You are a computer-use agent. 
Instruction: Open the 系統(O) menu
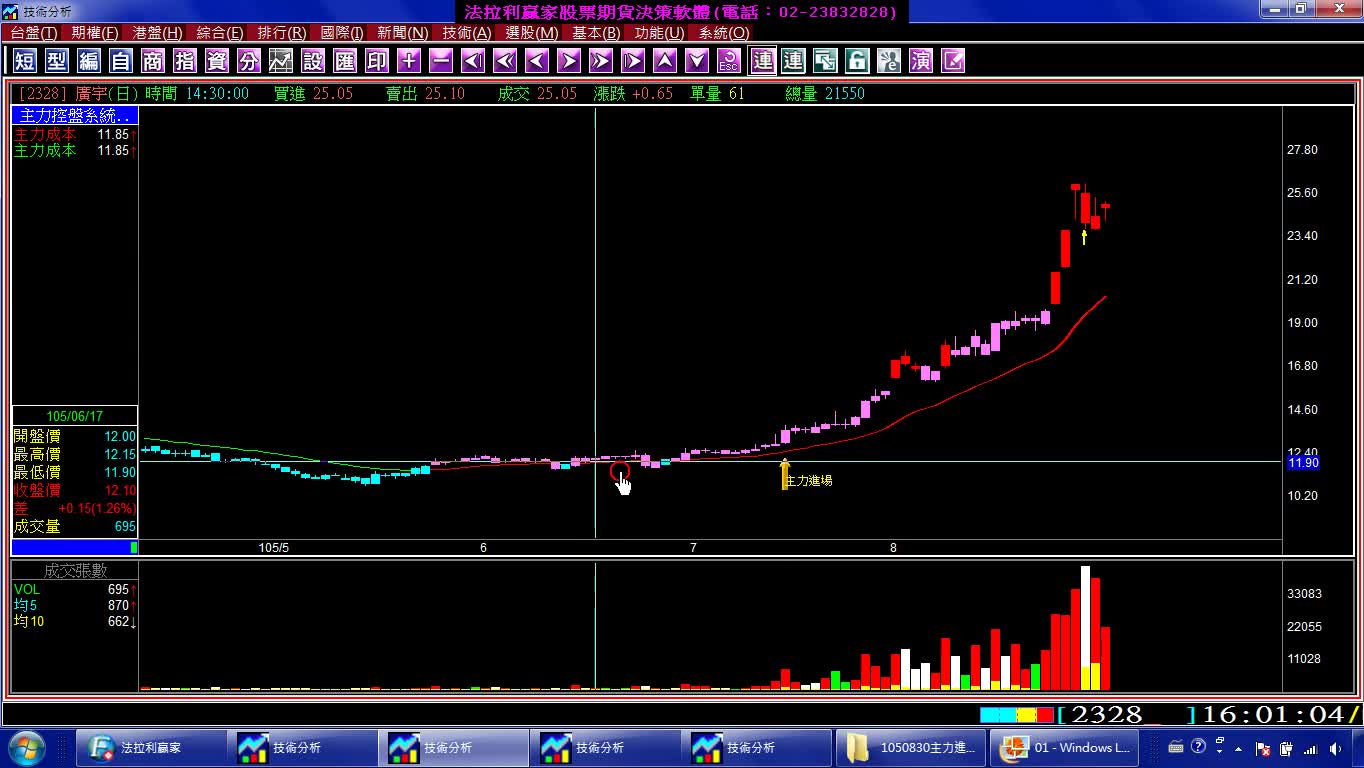tap(724, 33)
